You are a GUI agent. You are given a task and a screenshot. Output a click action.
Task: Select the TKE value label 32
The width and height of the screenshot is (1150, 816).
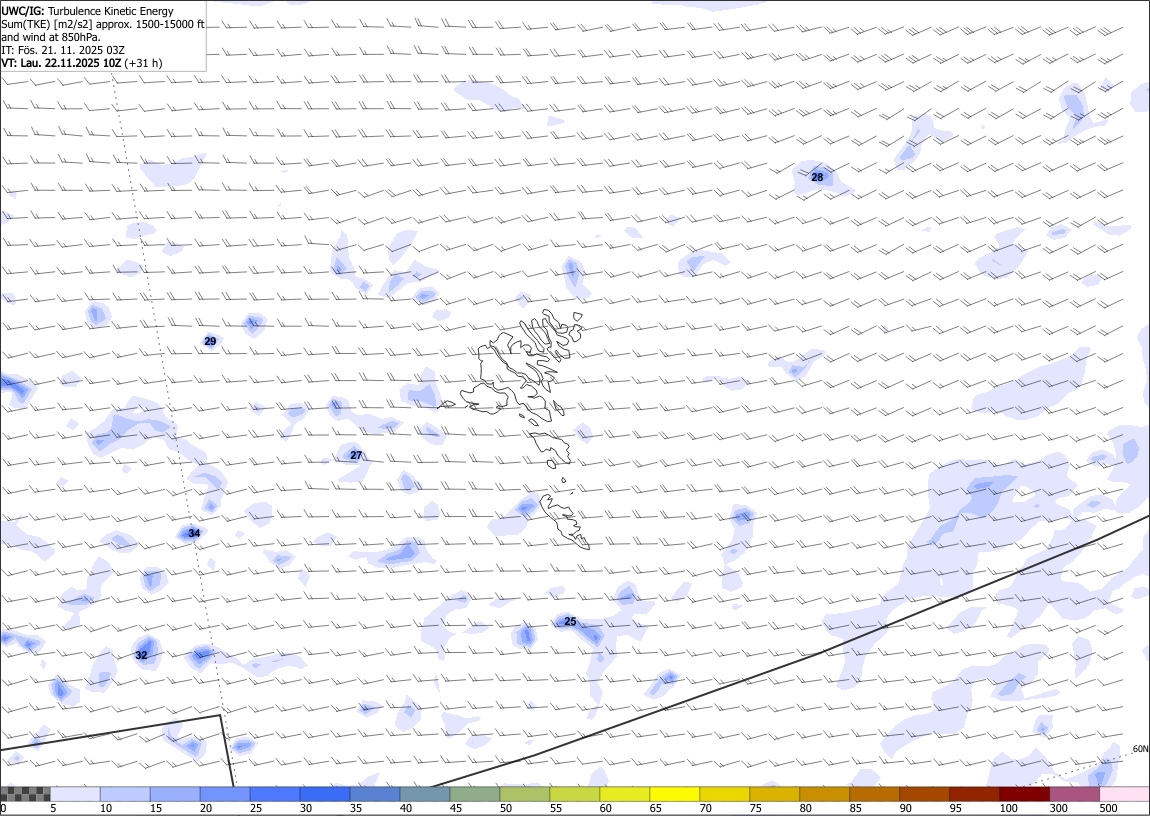point(142,655)
